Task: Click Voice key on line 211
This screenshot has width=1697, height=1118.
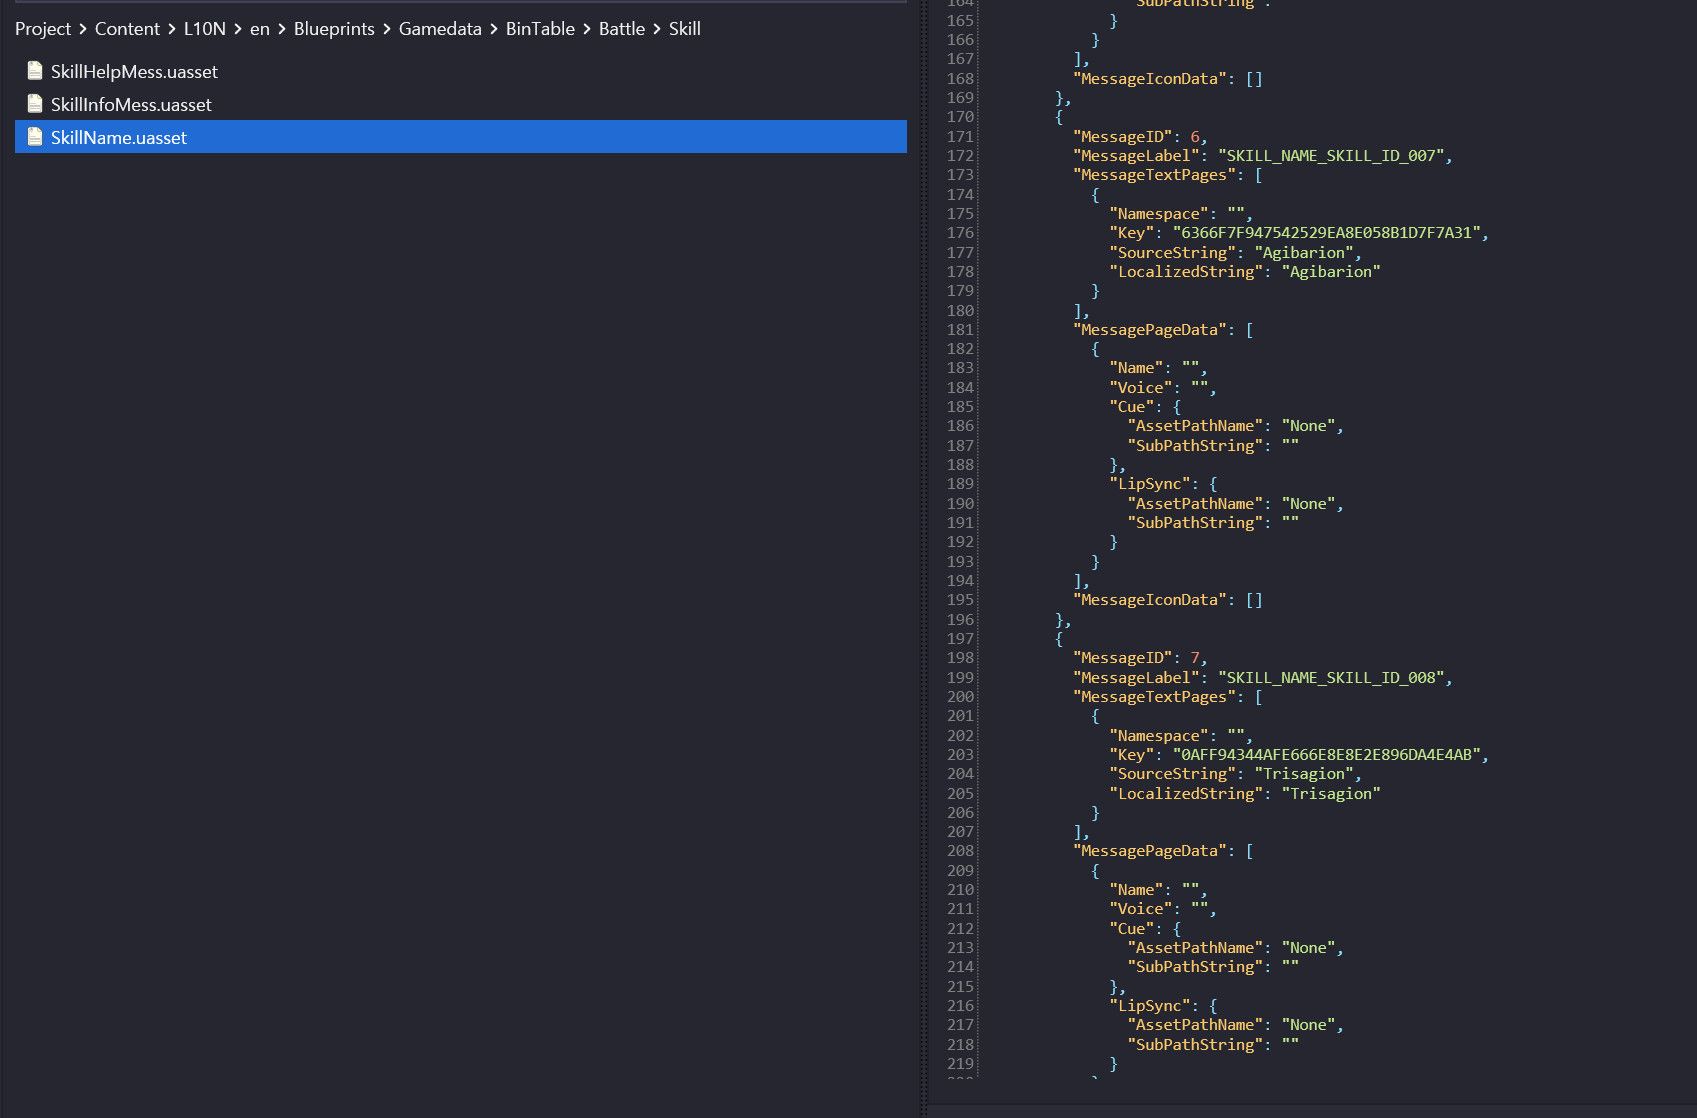Action: pos(1141,909)
